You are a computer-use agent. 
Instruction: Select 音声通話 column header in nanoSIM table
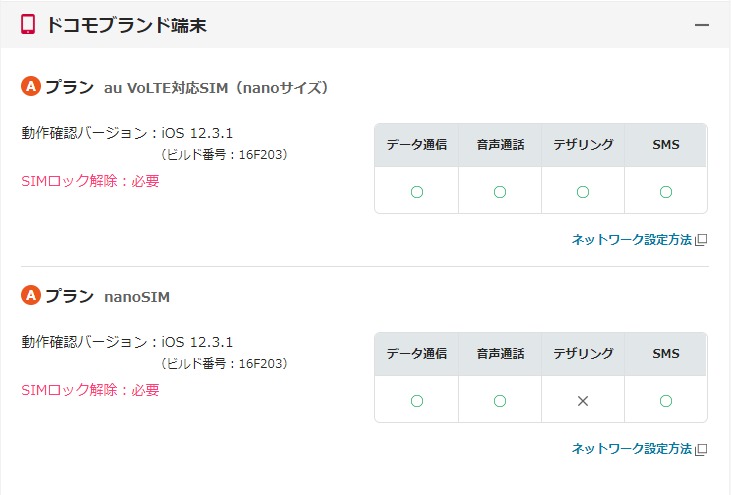pyautogui.click(x=500, y=354)
